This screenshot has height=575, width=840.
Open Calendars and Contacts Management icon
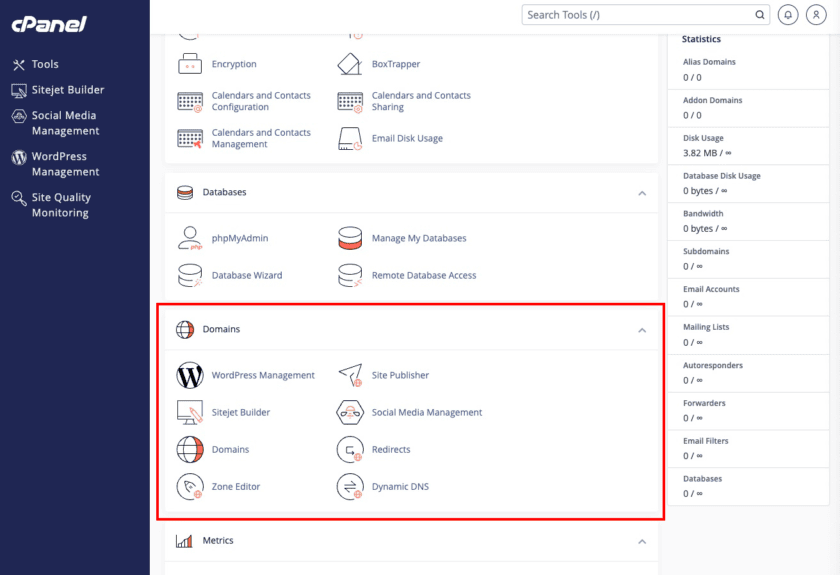click(190, 138)
